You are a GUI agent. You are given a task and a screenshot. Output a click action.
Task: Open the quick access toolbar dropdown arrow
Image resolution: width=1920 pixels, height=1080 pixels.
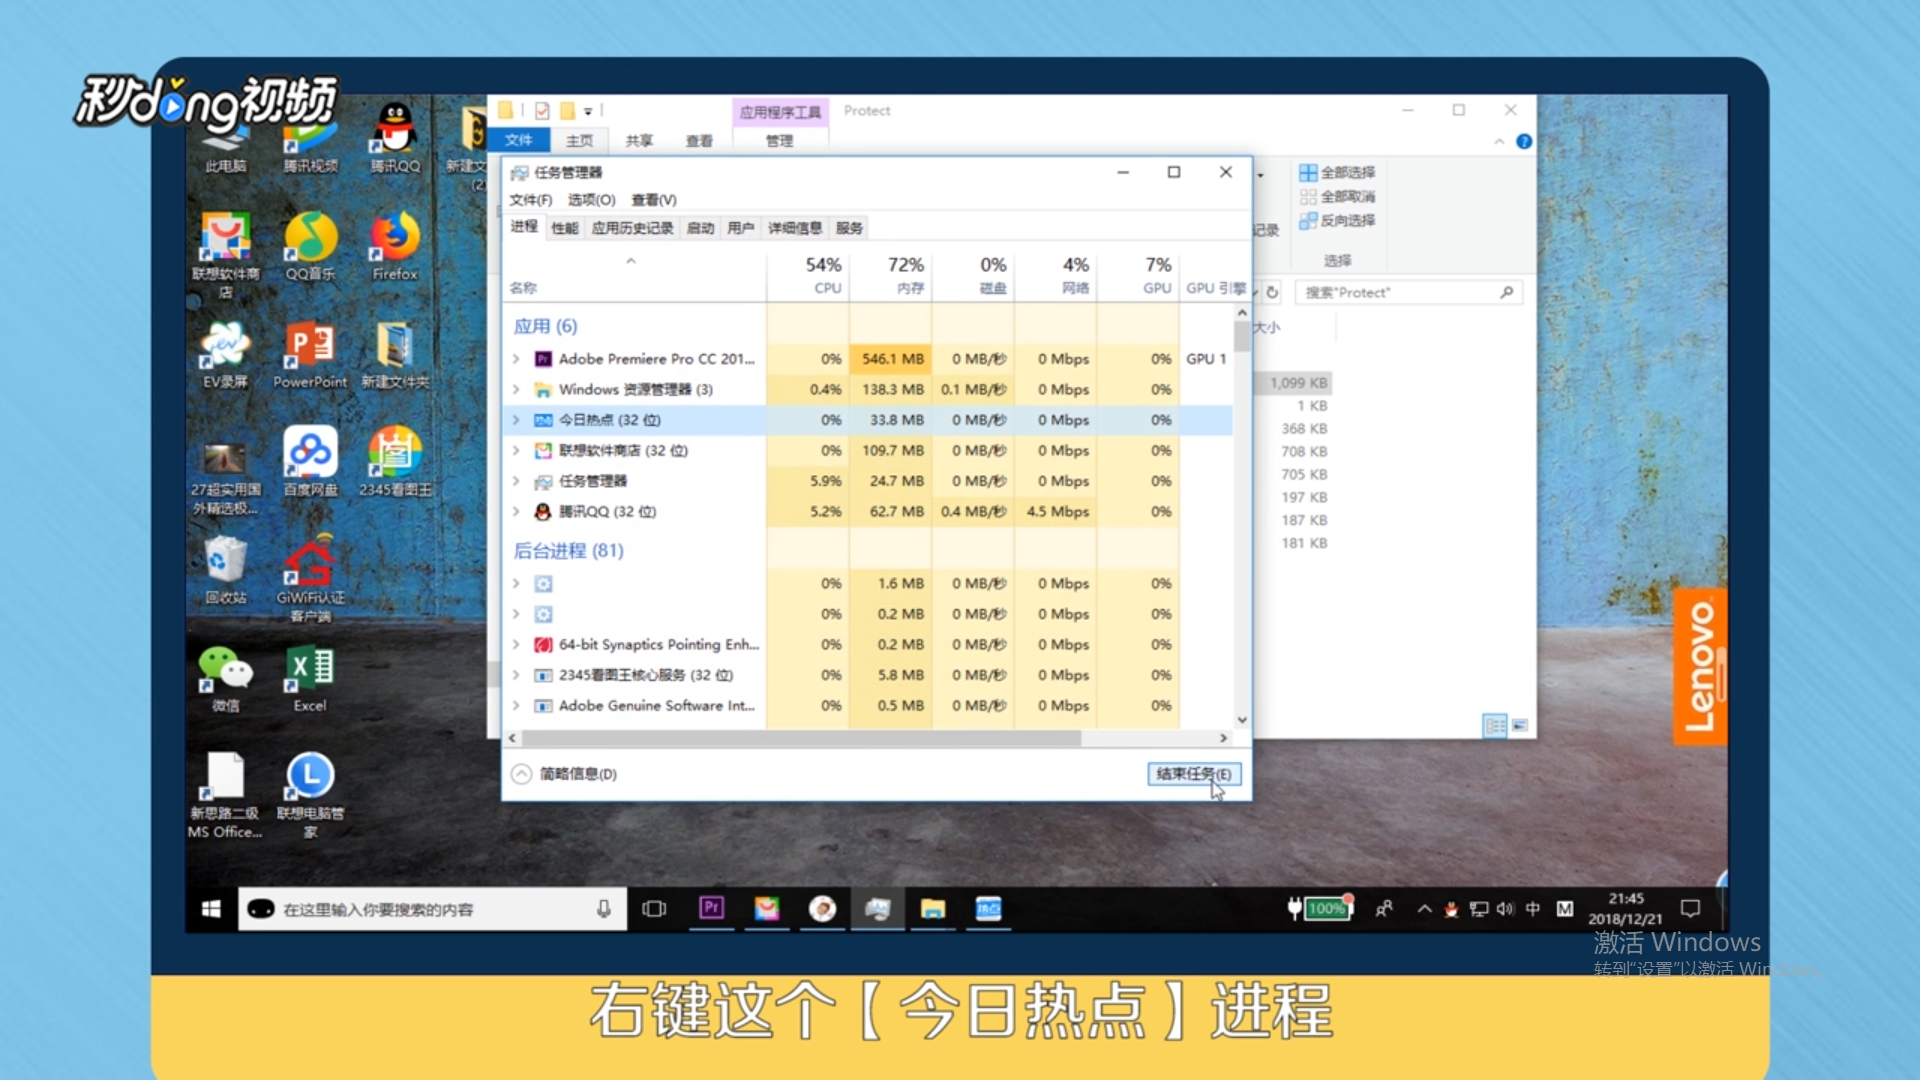[x=589, y=111]
